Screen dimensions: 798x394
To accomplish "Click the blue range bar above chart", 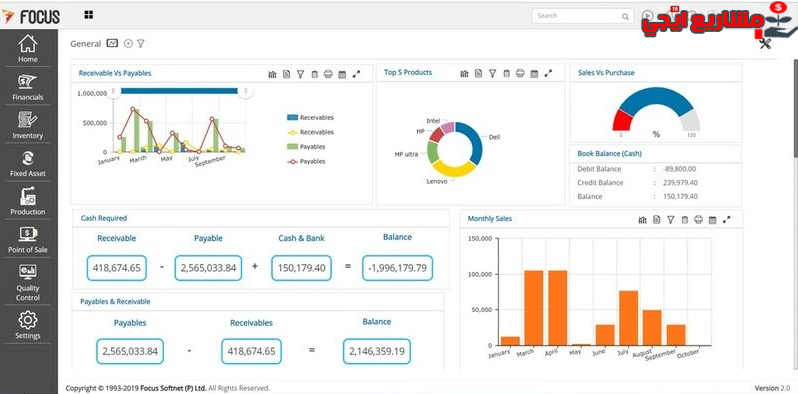I will point(180,91).
